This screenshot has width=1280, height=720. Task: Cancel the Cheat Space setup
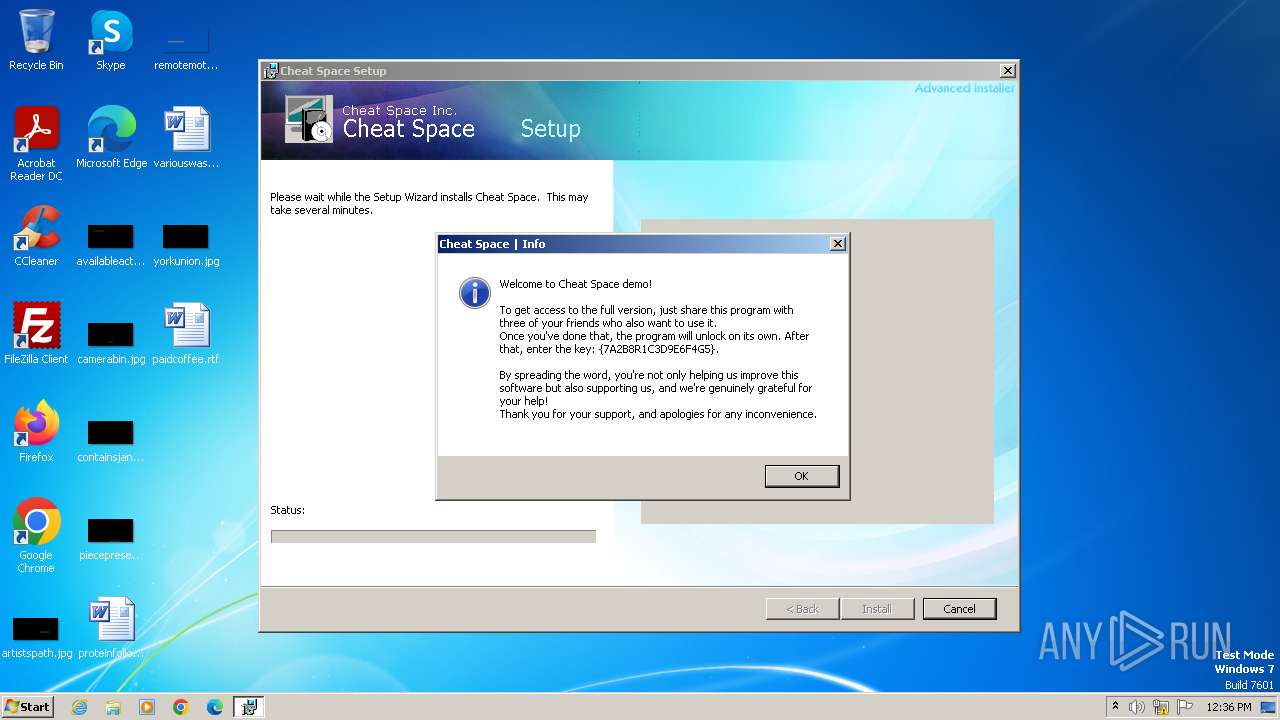pos(959,608)
